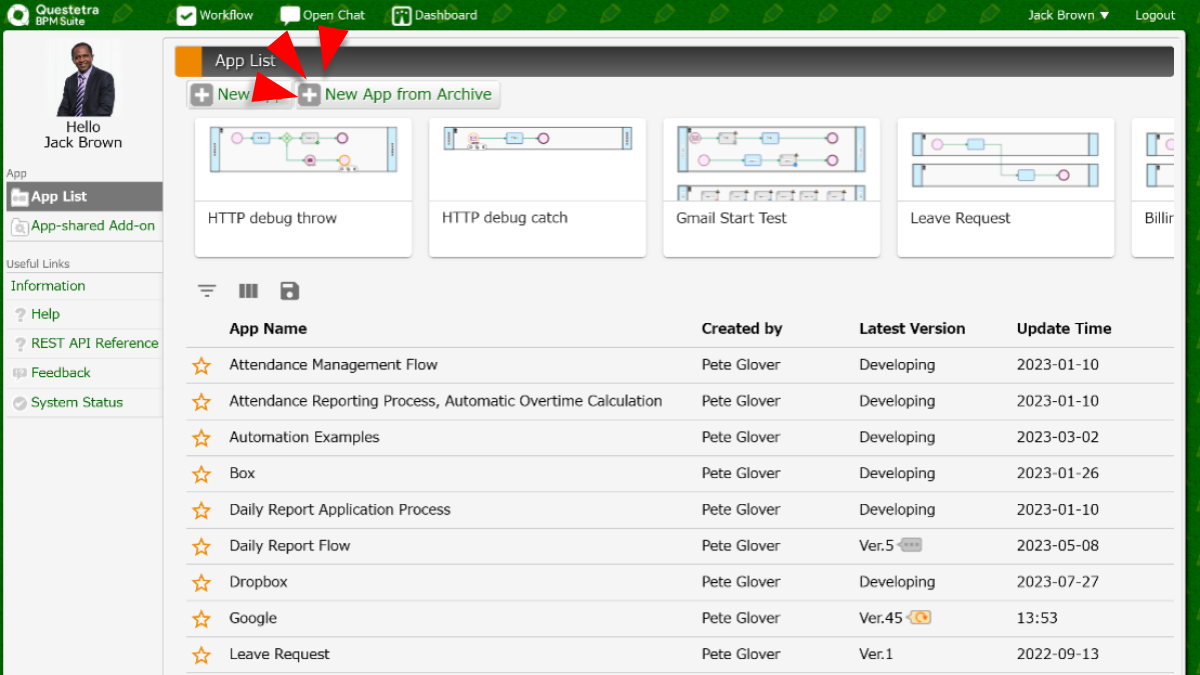Expand the Jack Brown user dropdown
1200x675 pixels.
click(1068, 15)
